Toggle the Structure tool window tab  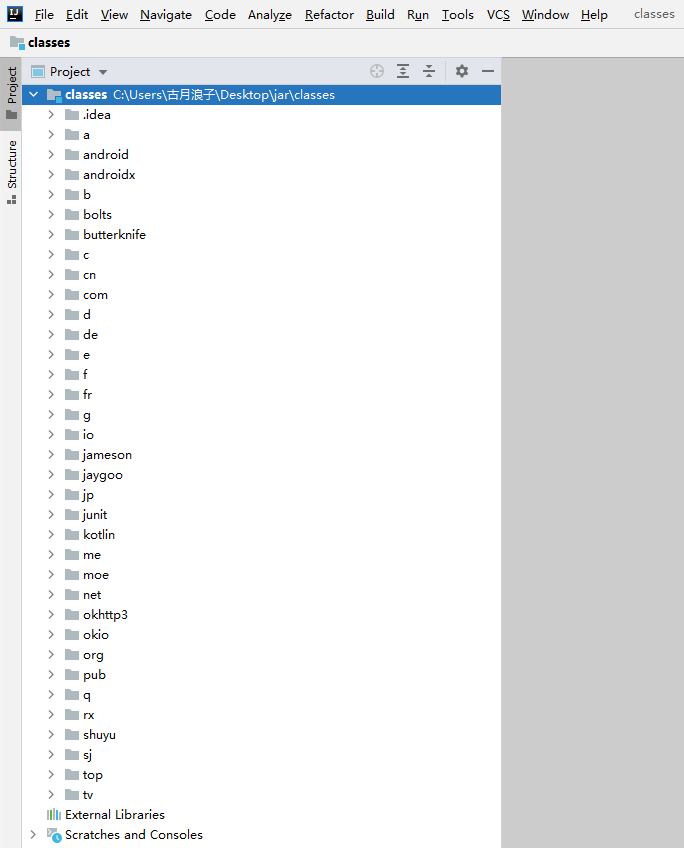coord(11,172)
